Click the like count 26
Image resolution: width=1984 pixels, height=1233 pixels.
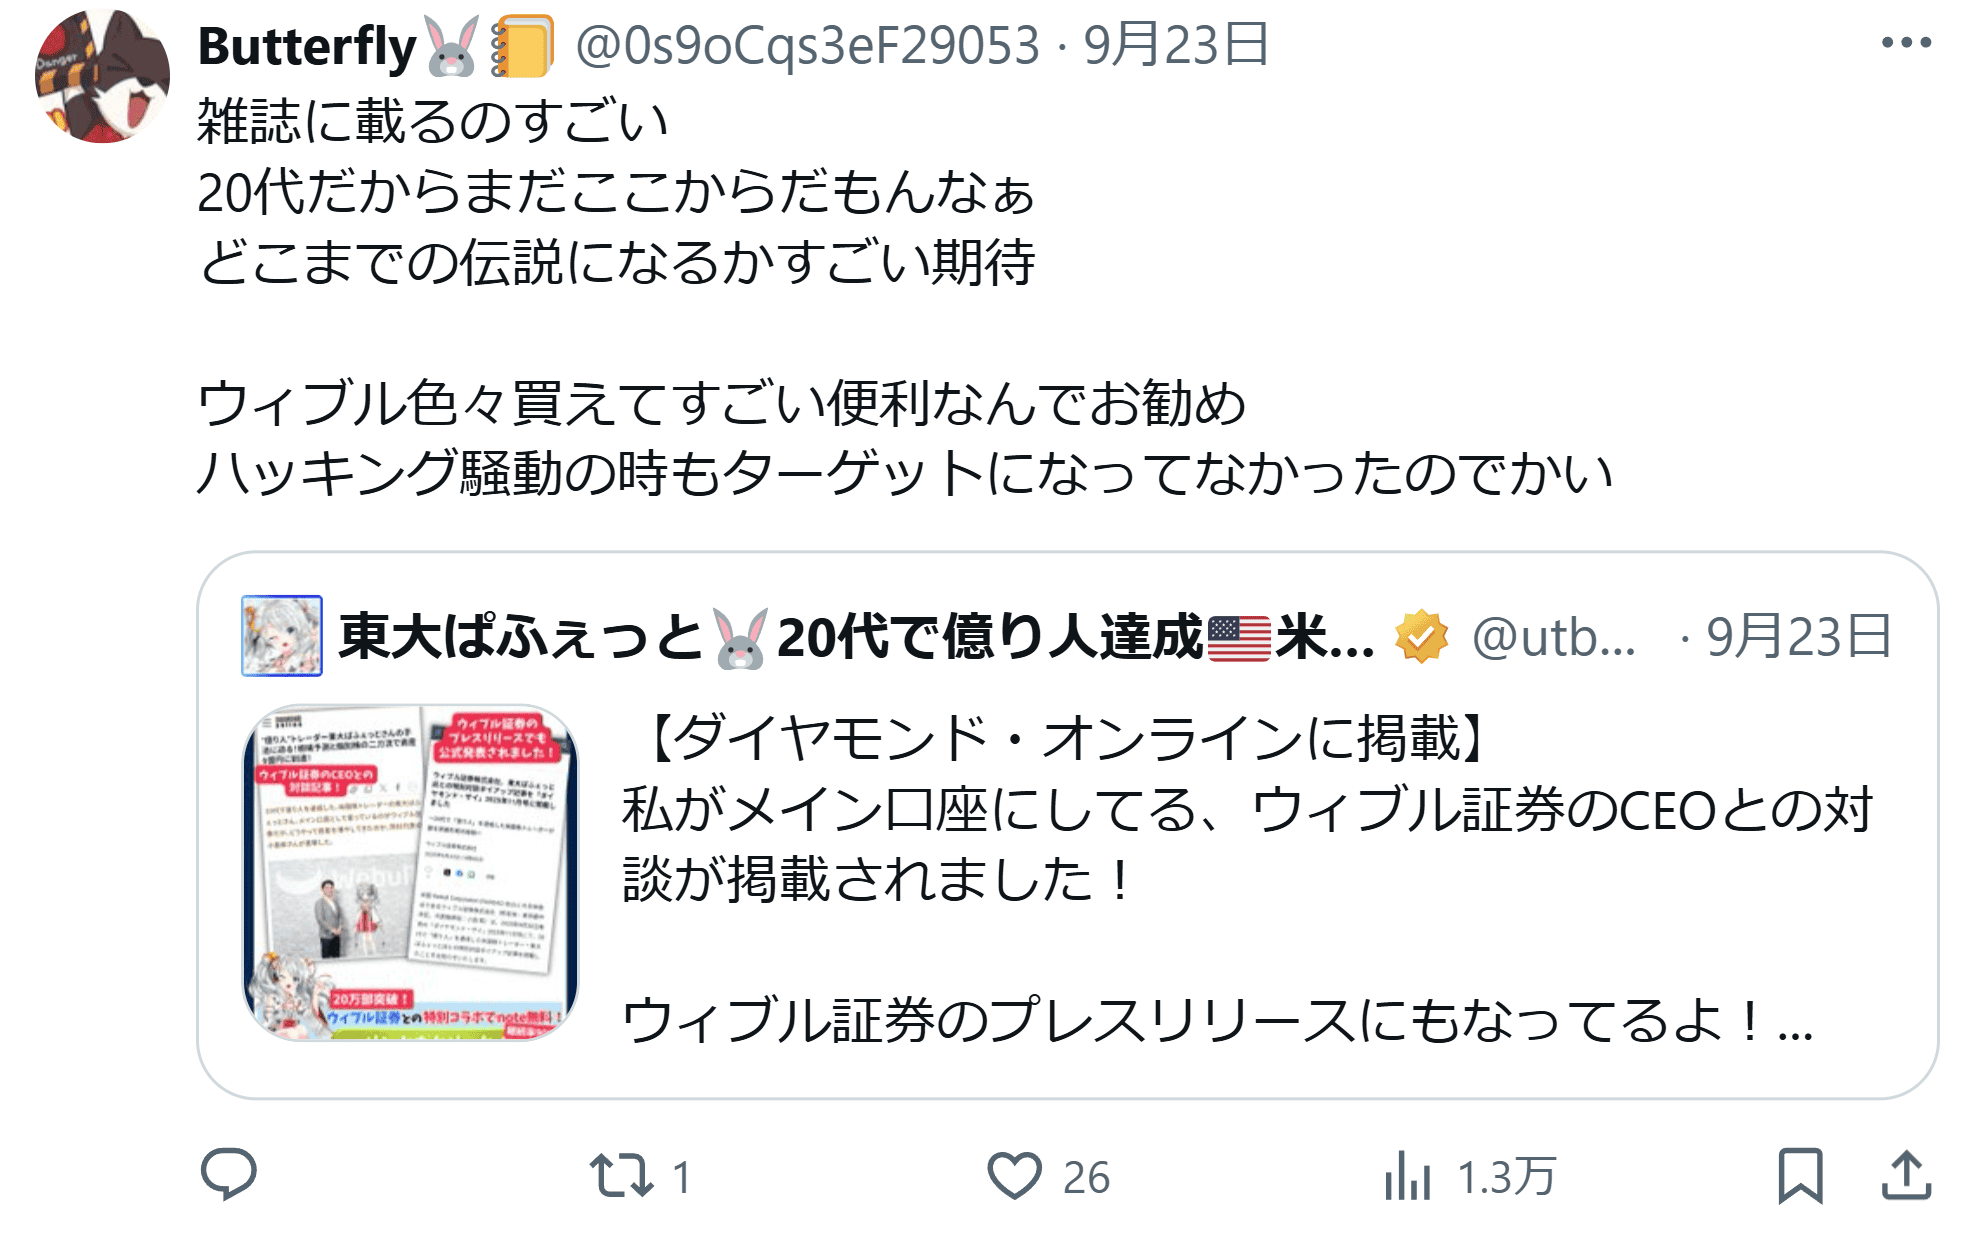click(x=1086, y=1178)
